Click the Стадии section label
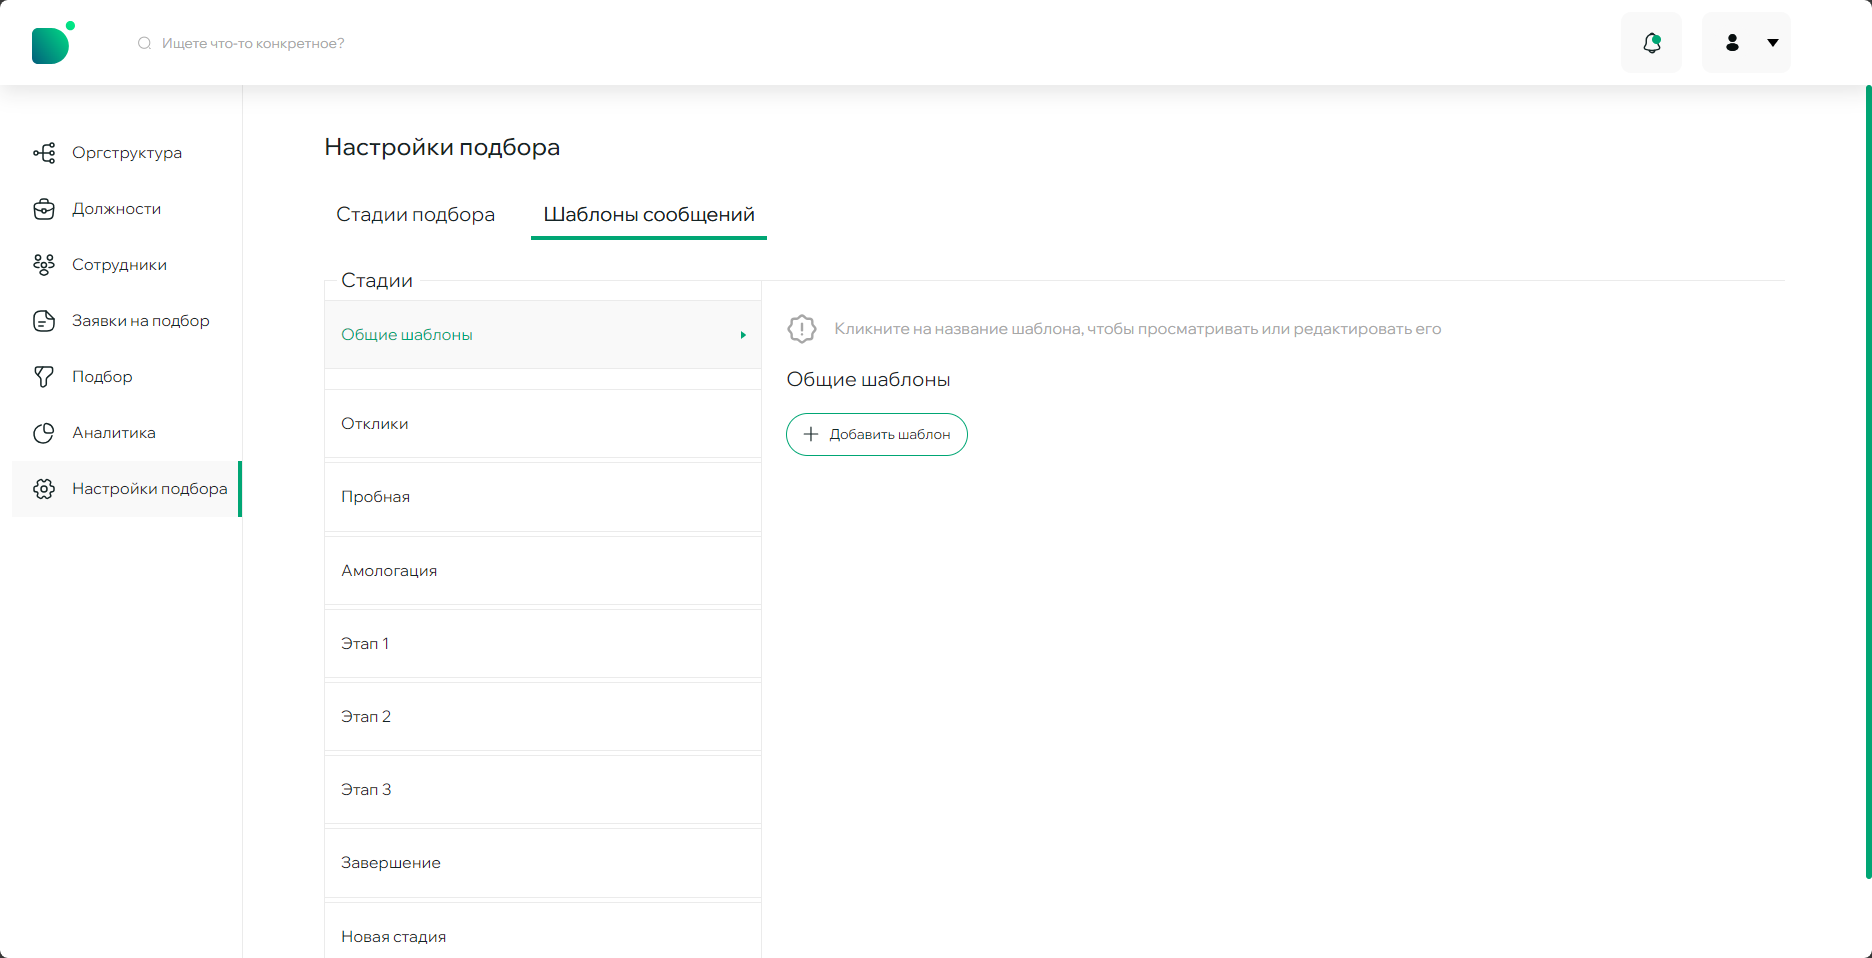The width and height of the screenshot is (1872, 958). point(377,281)
